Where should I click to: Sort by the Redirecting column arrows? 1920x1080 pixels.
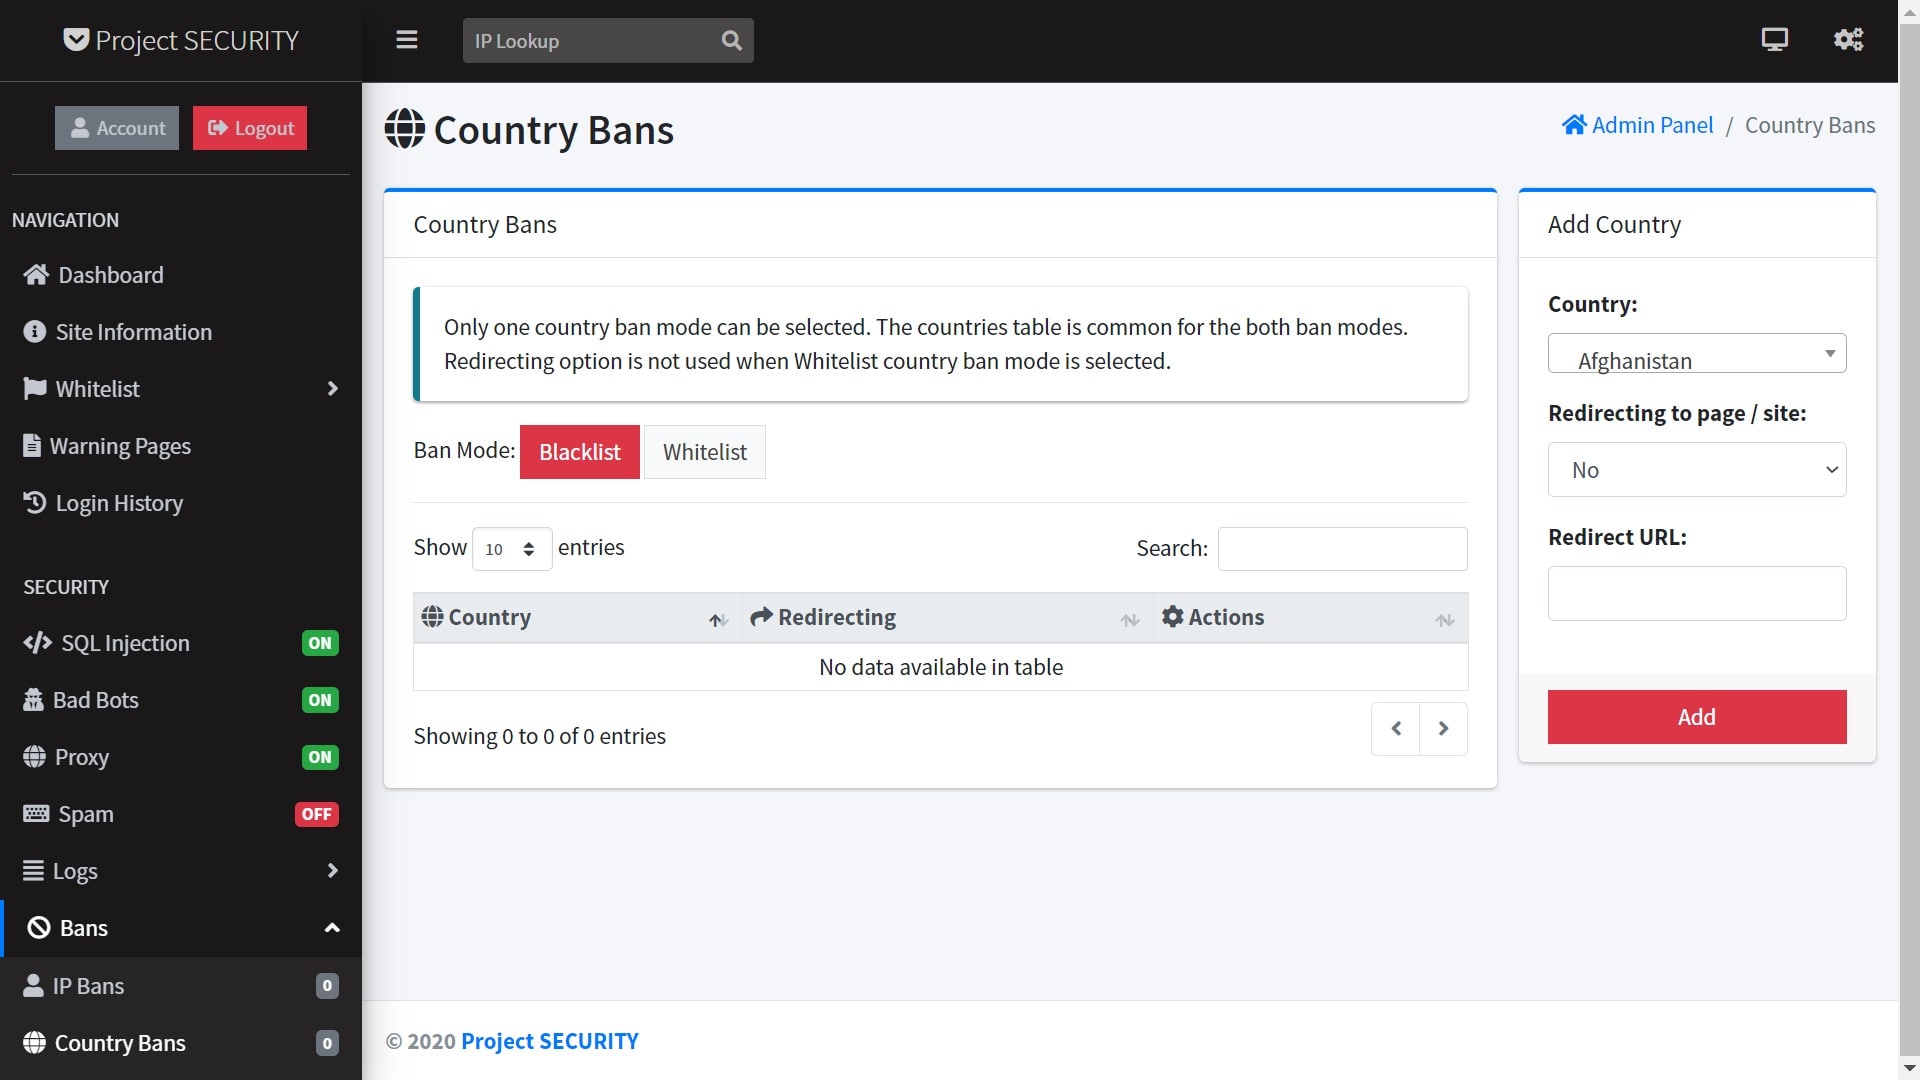[1129, 620]
